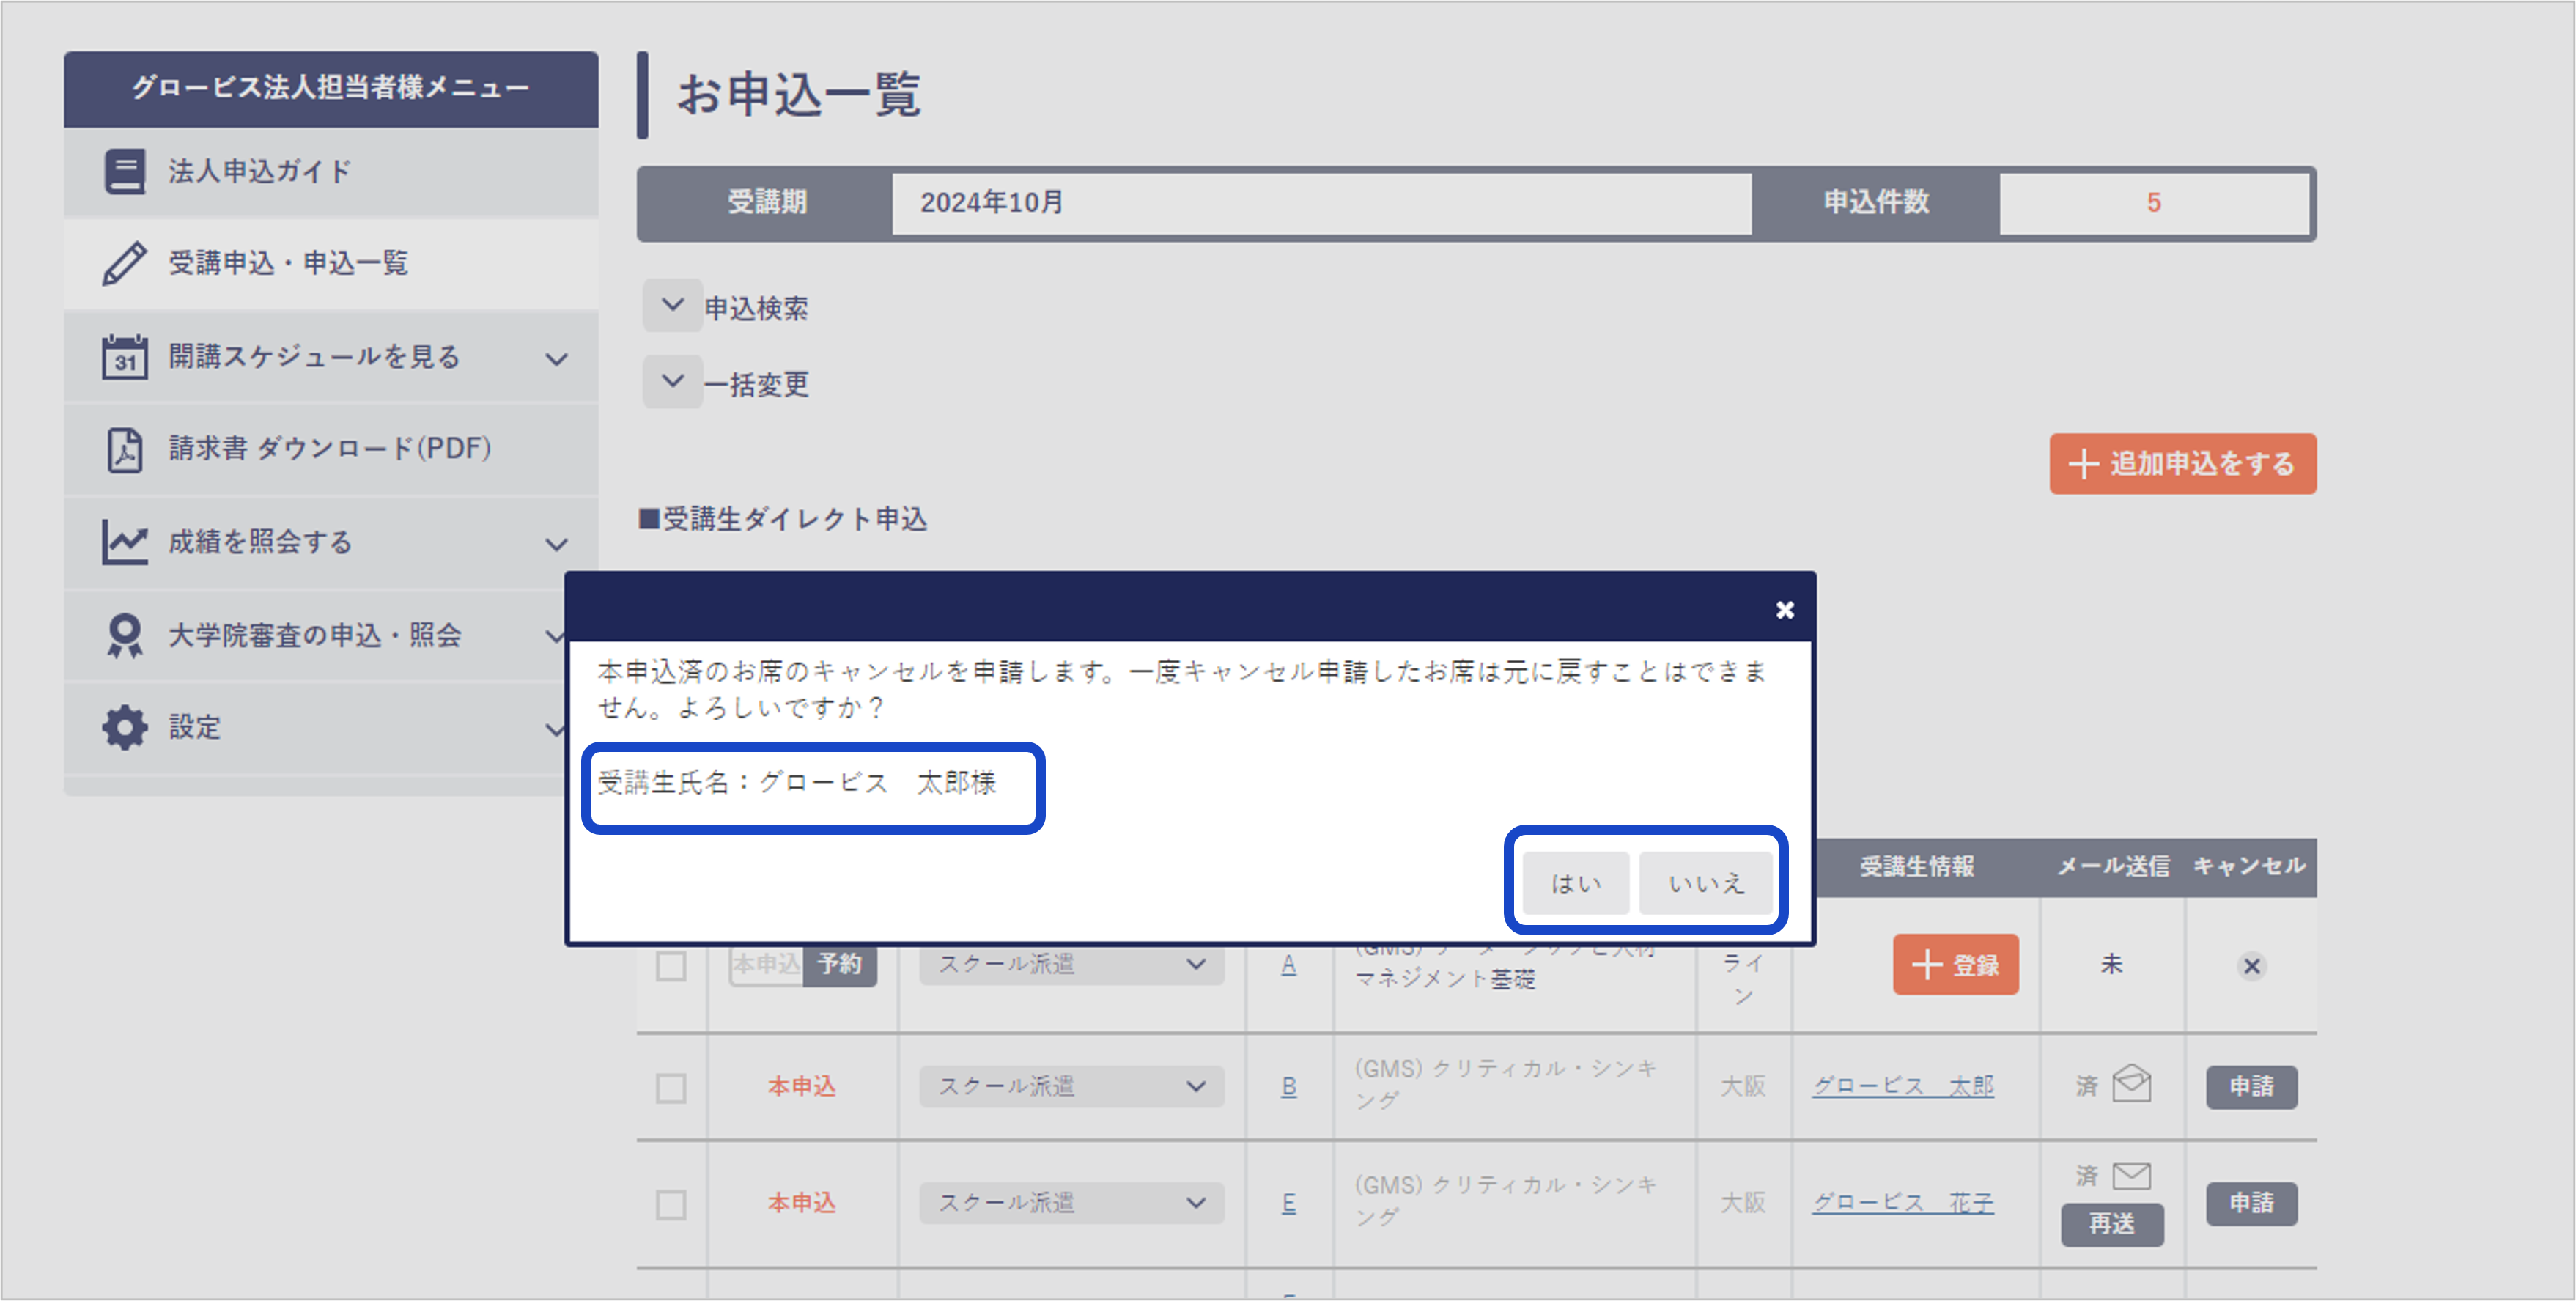
Task: Expand the 申込検索 section
Action: (x=672, y=306)
